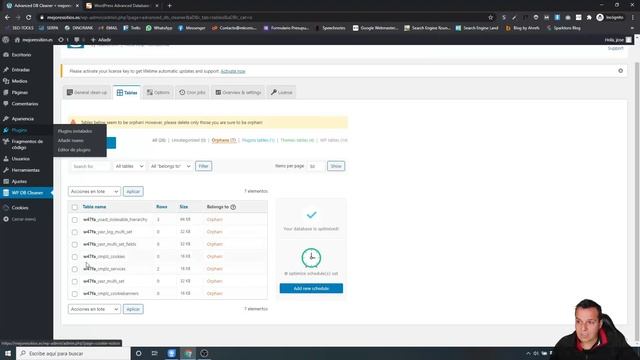Switch to the Options tab
Screen dimensions: 640x360
coord(158,93)
